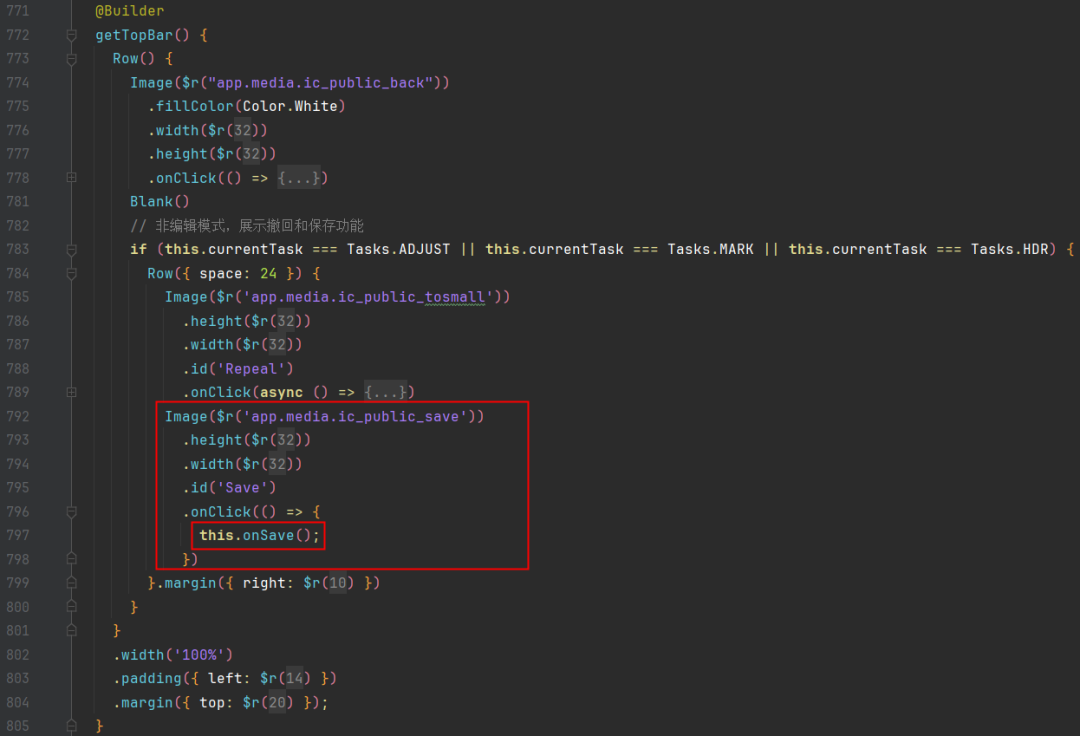Click line number 792 in the gutter
This screenshot has height=736, width=1080.
click(18, 417)
